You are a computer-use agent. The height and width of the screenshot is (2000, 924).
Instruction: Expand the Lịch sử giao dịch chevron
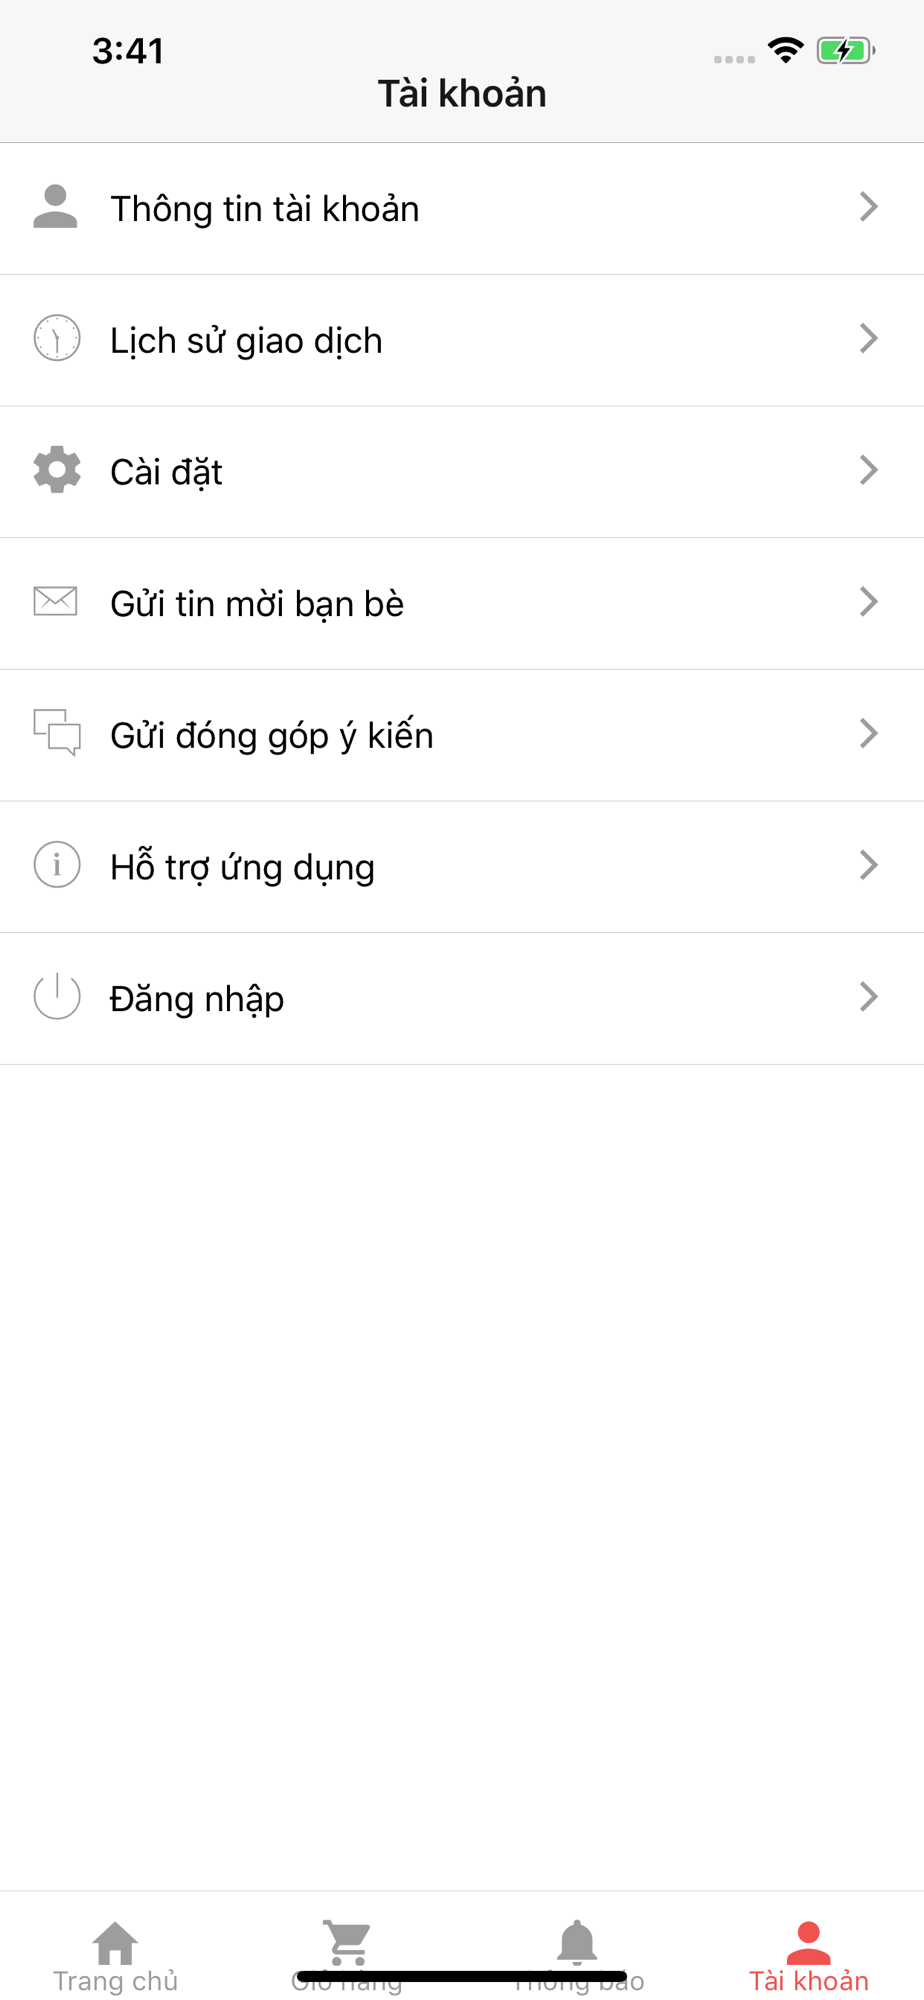(868, 339)
